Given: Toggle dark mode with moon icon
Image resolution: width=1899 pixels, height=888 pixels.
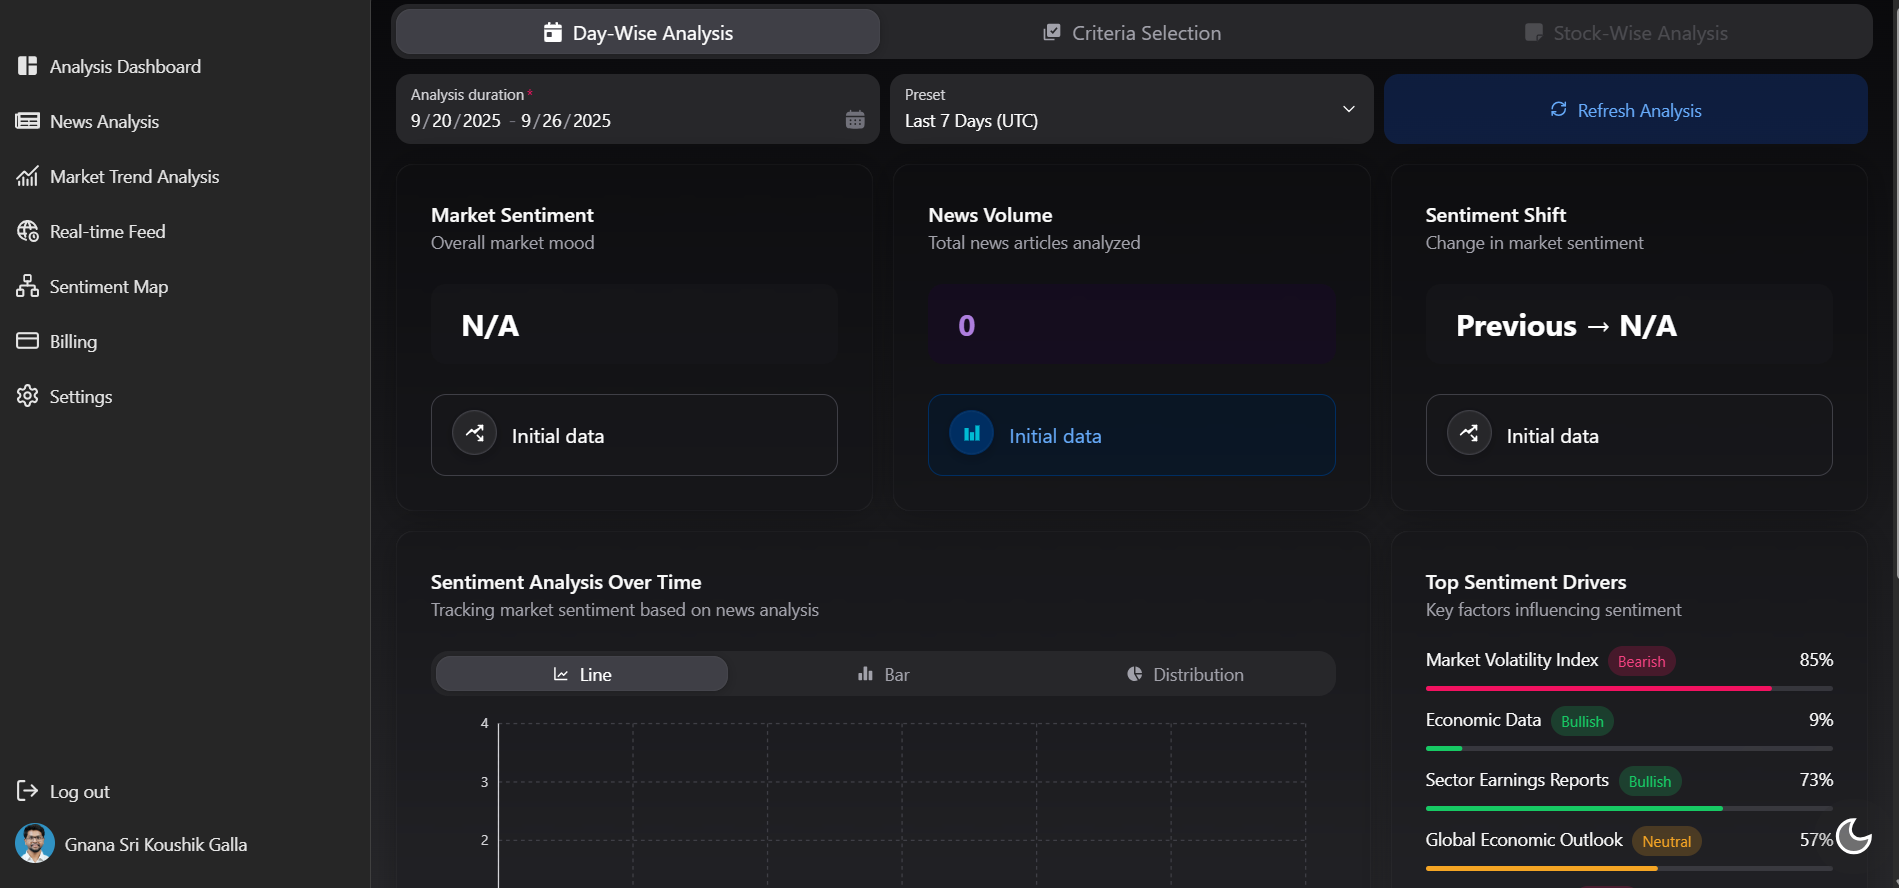Looking at the screenshot, I should pos(1853,836).
